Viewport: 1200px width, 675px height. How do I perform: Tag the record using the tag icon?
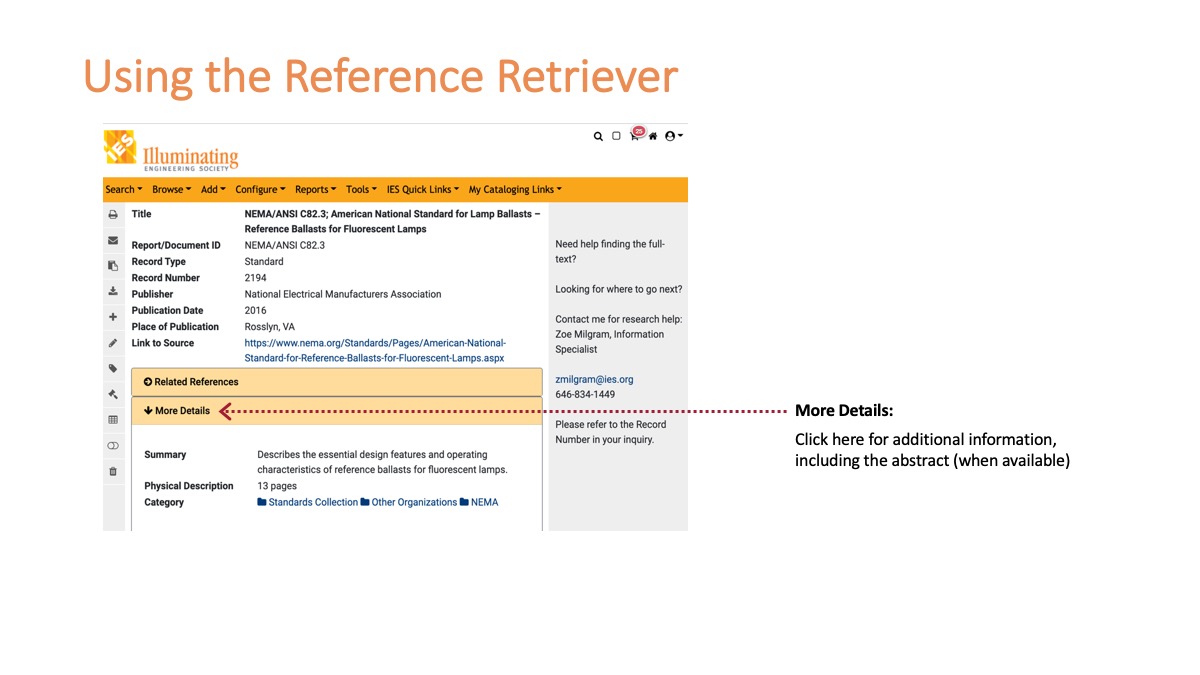point(113,369)
